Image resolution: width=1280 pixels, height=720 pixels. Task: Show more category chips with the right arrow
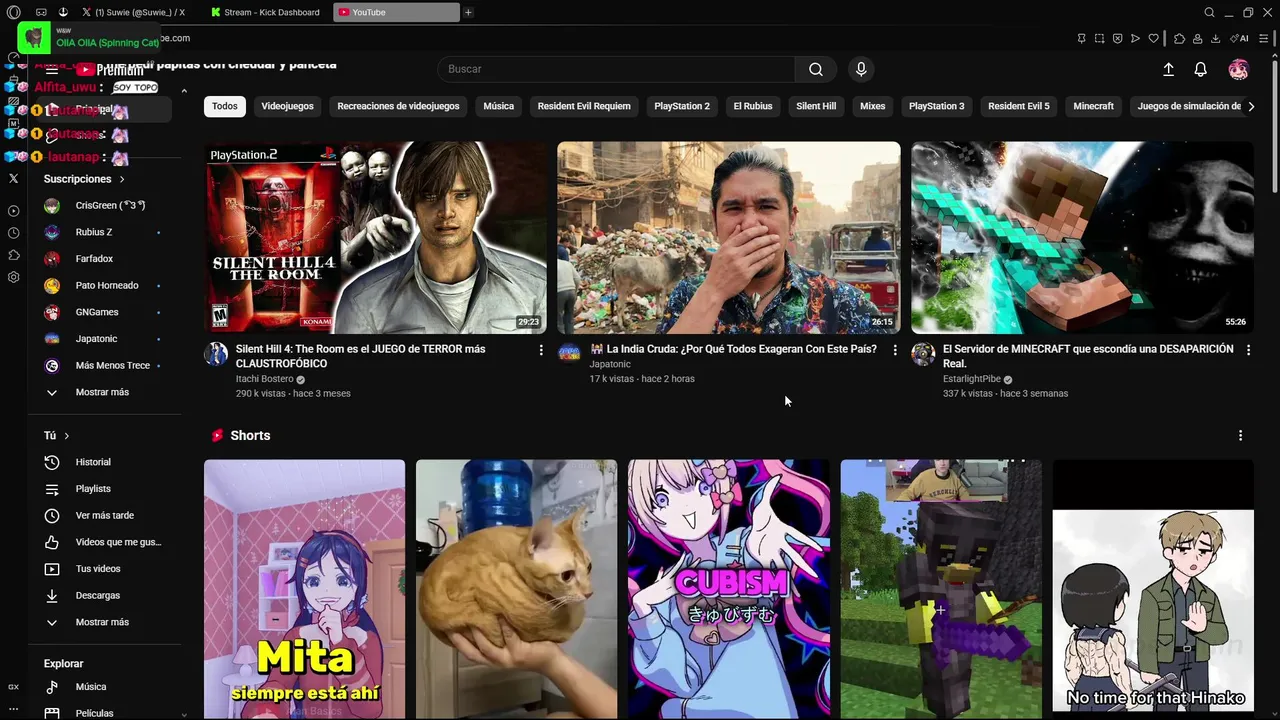tap(1250, 106)
